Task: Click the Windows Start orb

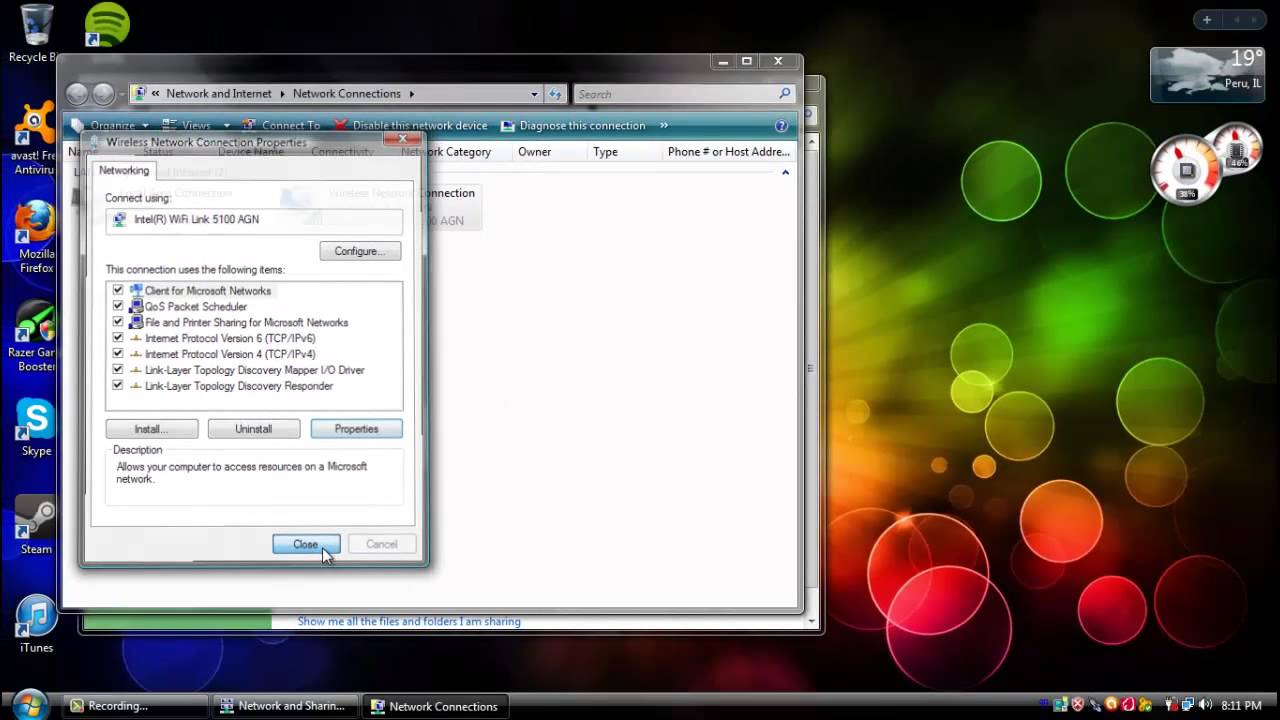Action: 30,704
